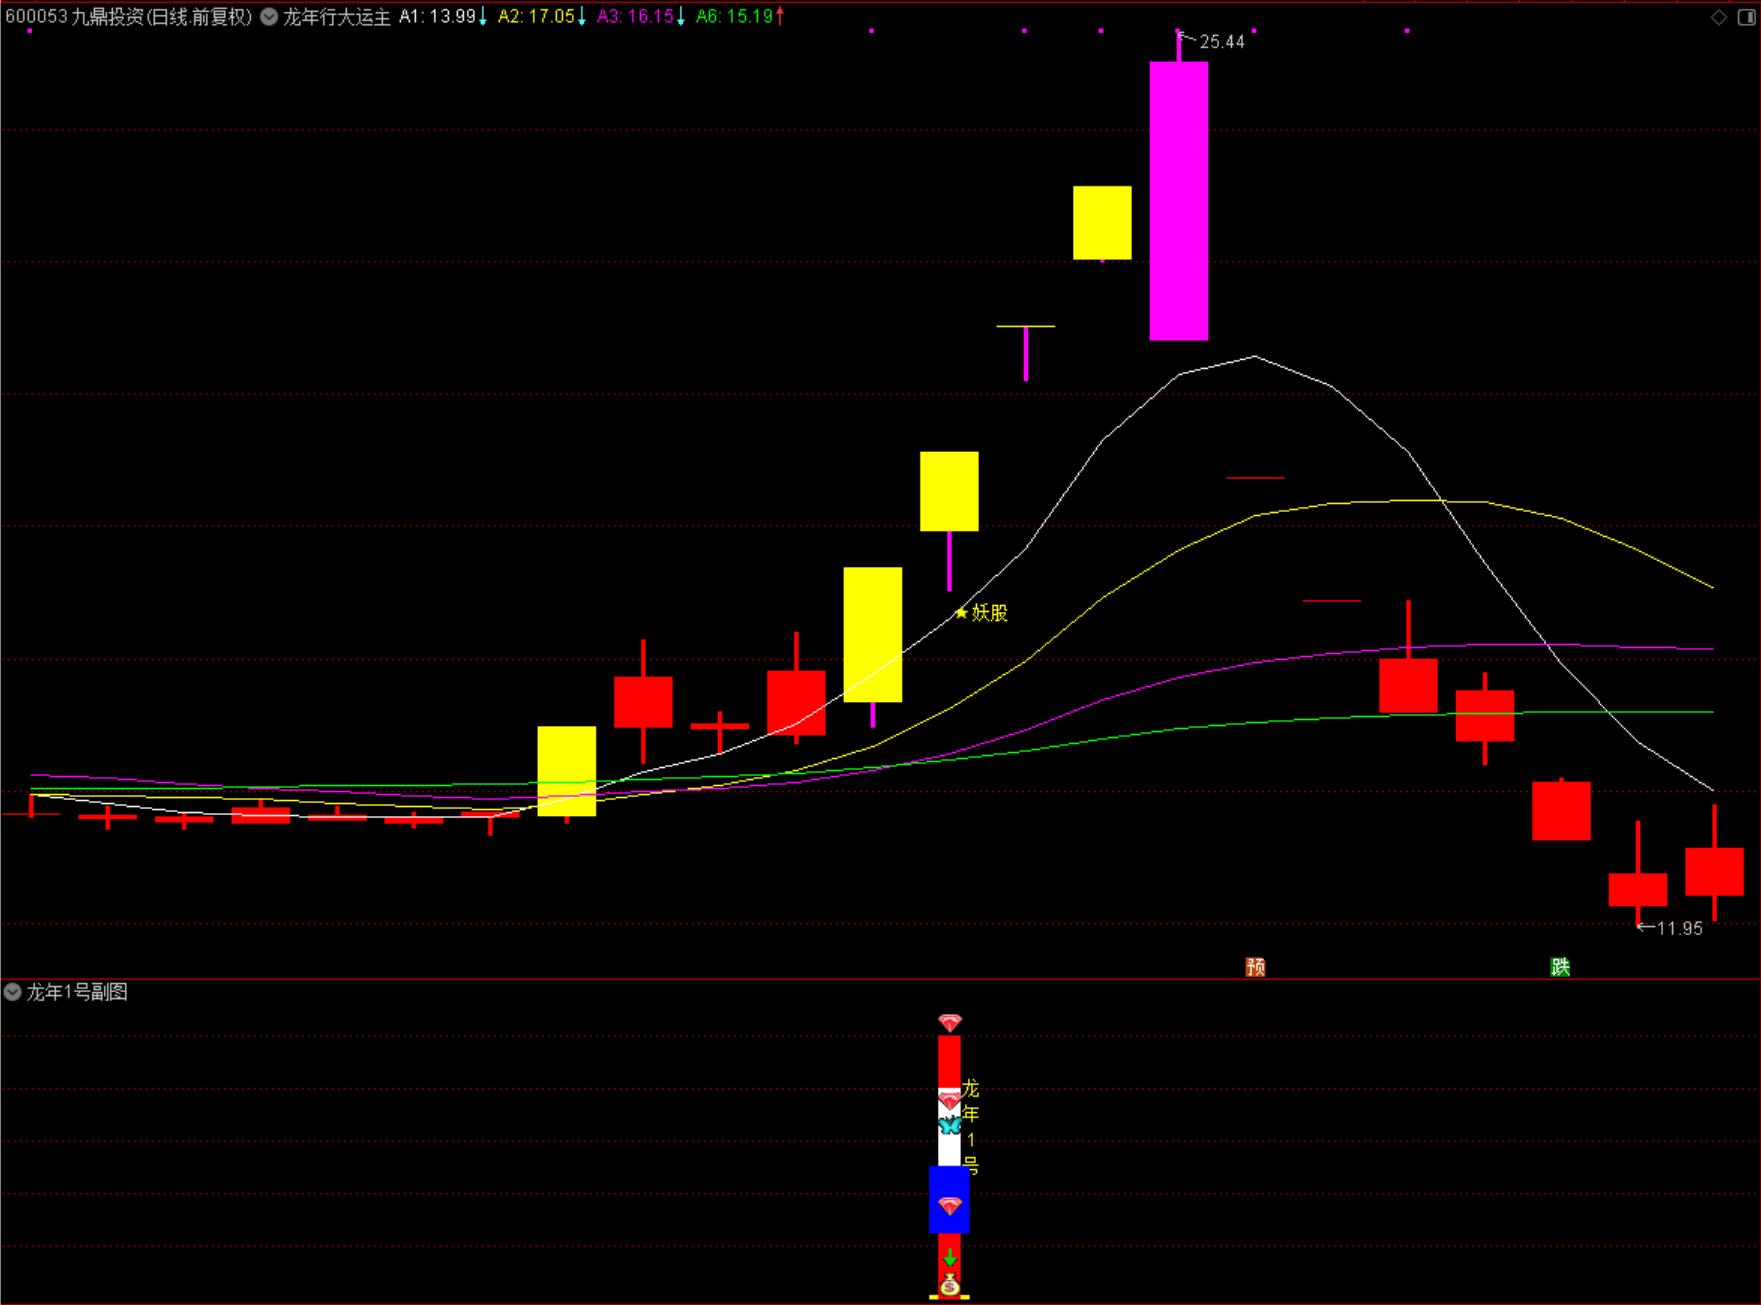This screenshot has width=1761, height=1305.
Task: Select the yellow candle left of the magenta candle
Action: click(1102, 222)
